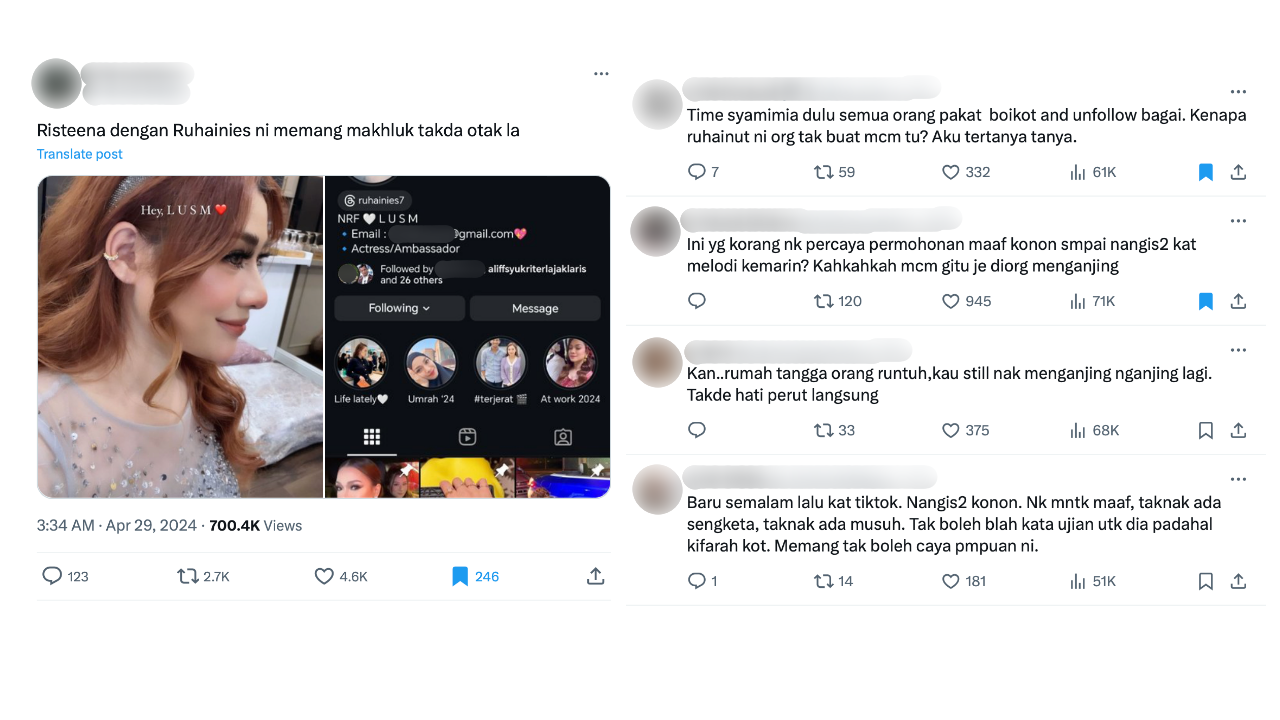Select the Umrah '24 story highlight

[x=431, y=371]
